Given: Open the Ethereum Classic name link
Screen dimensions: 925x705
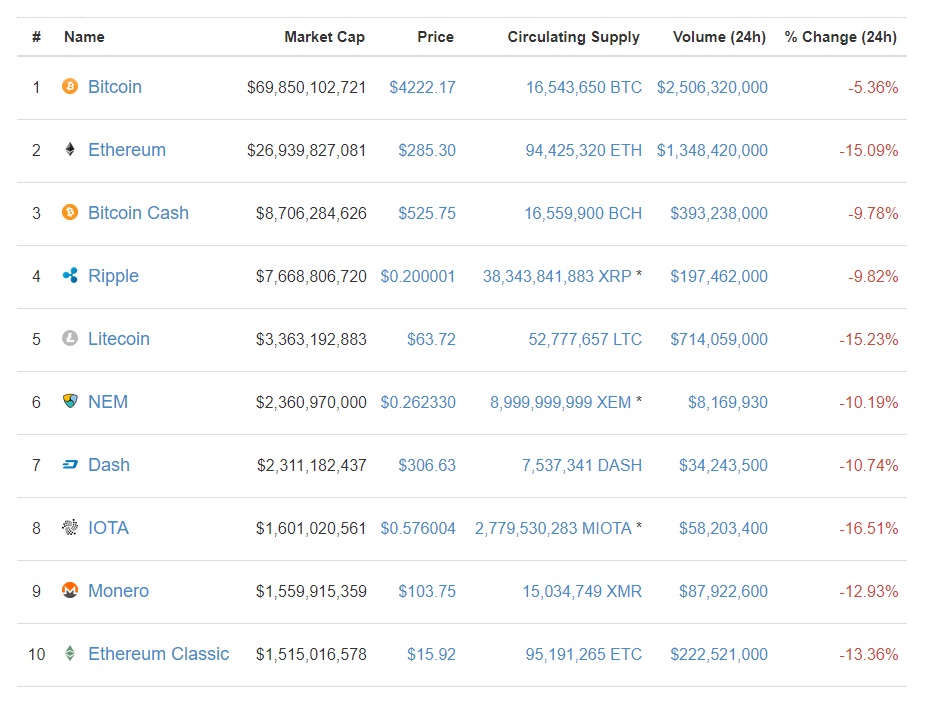Looking at the screenshot, I should pos(159,654).
